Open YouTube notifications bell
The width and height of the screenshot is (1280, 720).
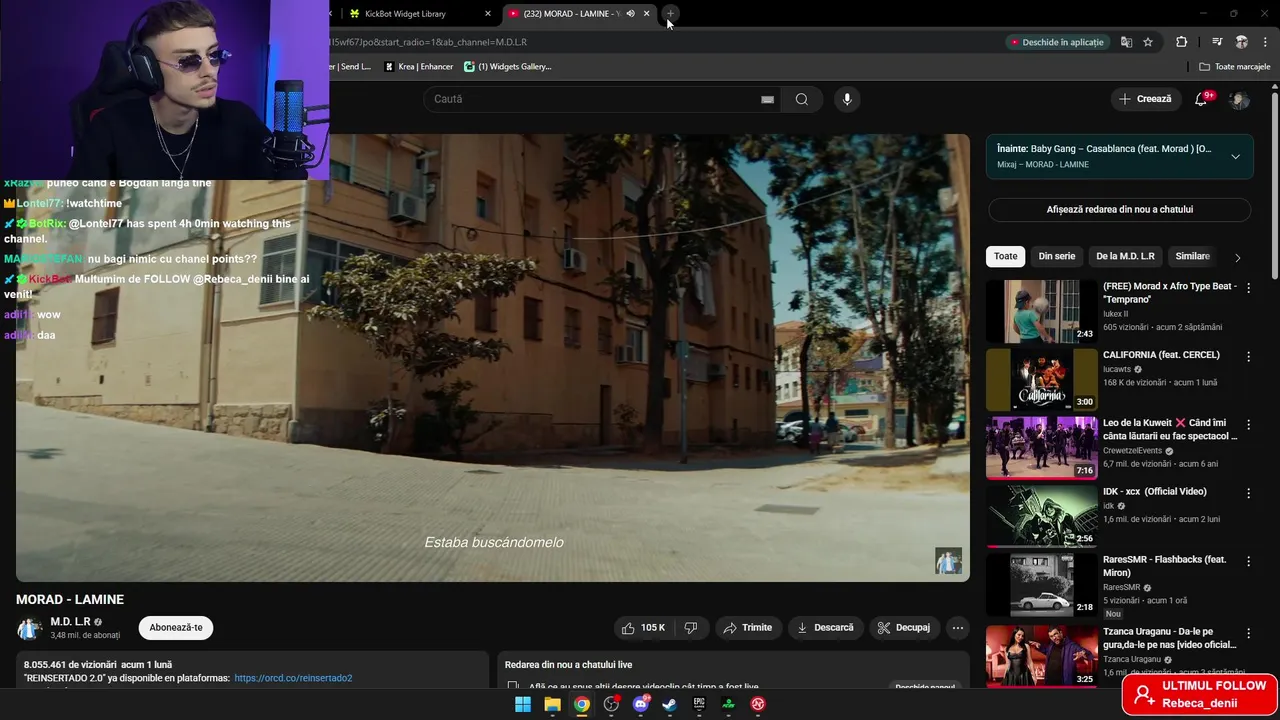(x=1203, y=99)
